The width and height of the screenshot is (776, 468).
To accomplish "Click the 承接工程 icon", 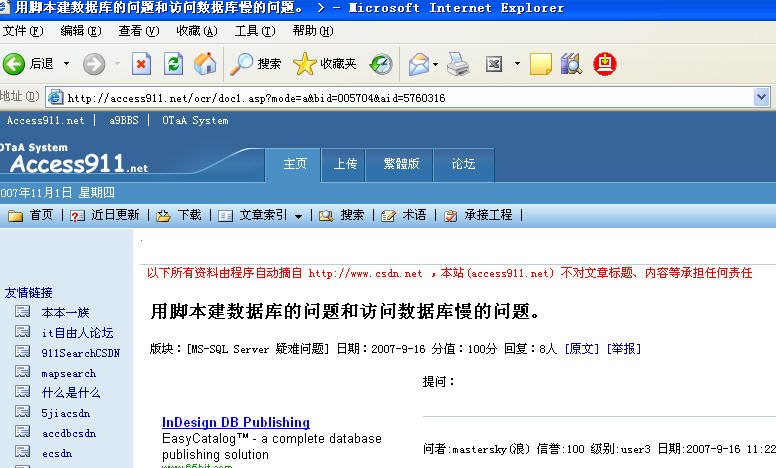I will (450, 216).
